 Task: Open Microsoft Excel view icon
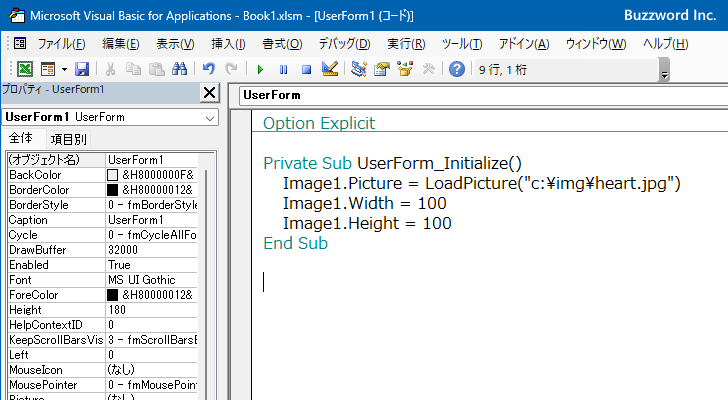pos(25,69)
